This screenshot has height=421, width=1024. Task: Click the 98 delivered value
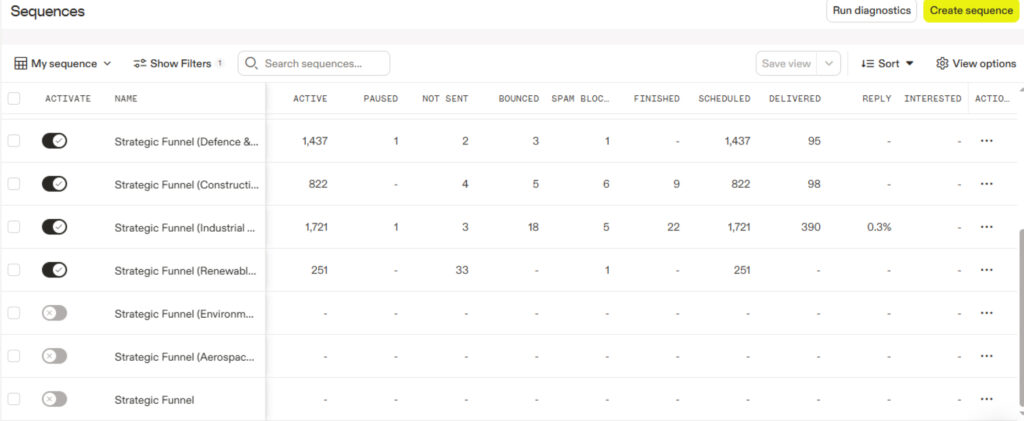(x=814, y=184)
